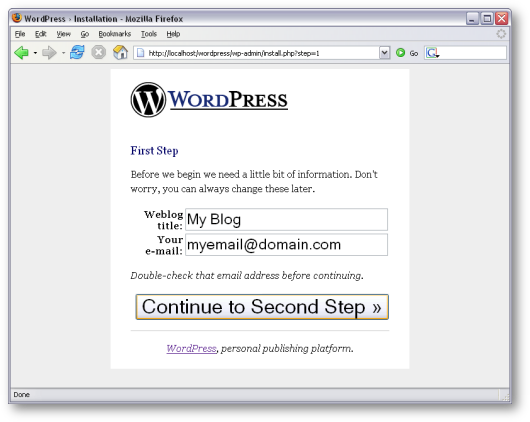
Task: Click the Stop loading icon
Action: coord(99,52)
